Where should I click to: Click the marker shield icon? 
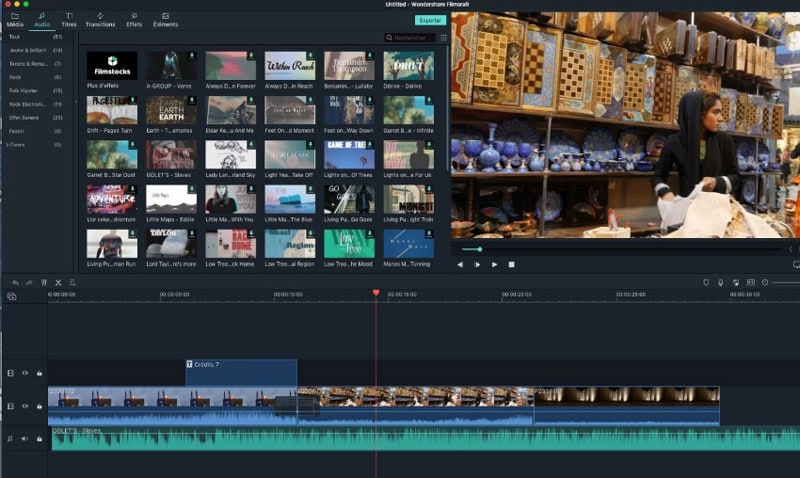coord(706,282)
